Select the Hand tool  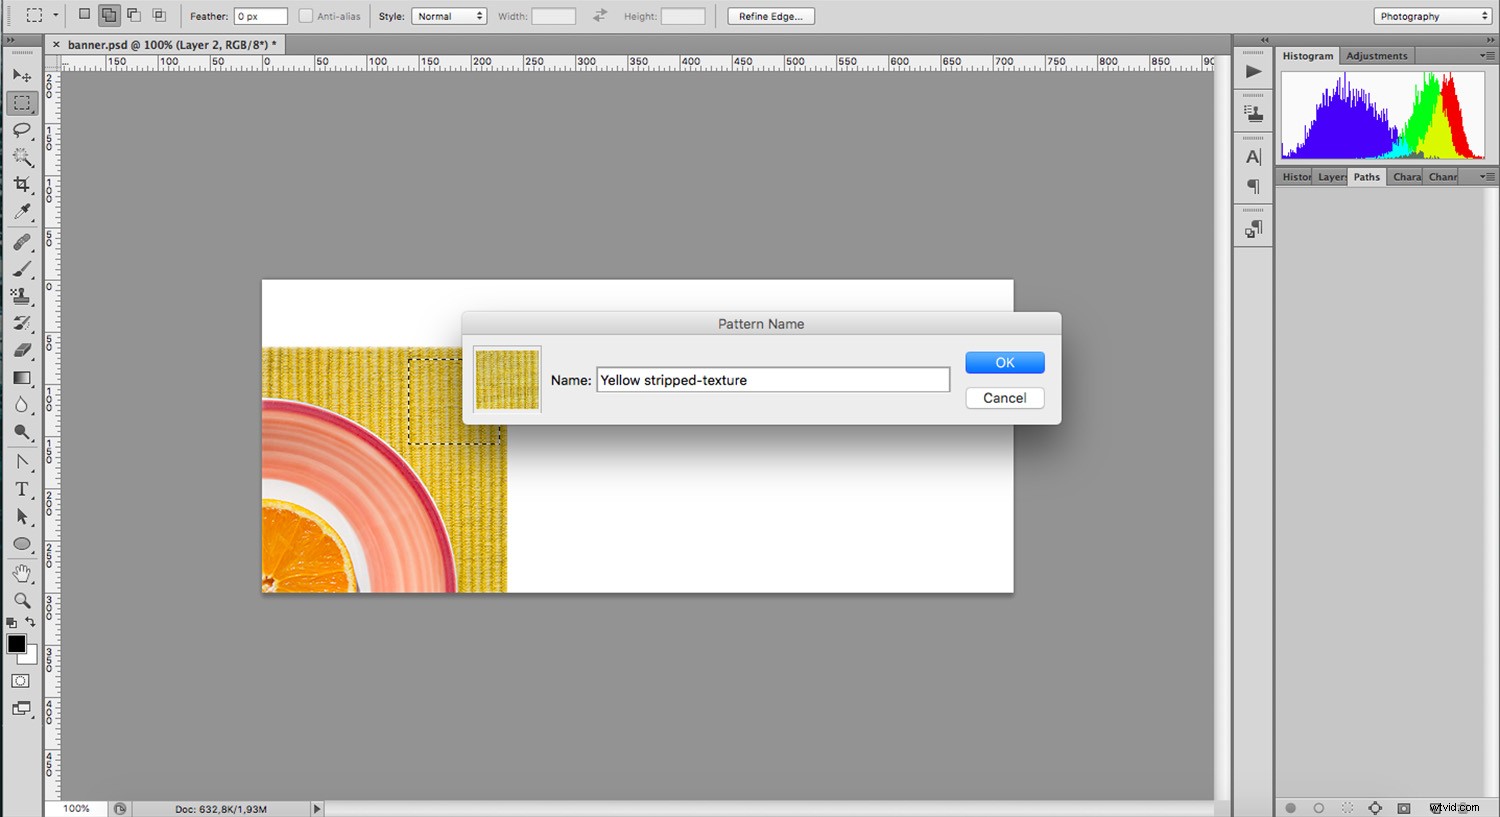coord(22,573)
